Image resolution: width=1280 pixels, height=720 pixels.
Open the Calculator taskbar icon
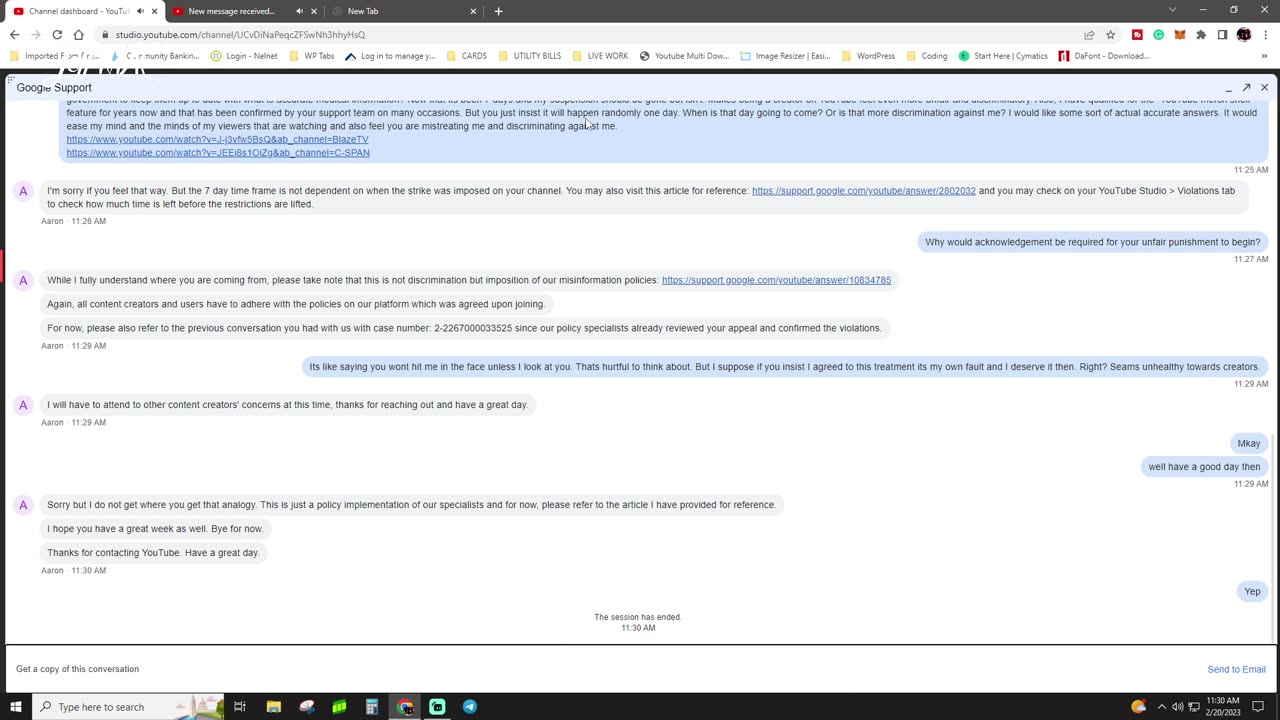(x=371, y=707)
